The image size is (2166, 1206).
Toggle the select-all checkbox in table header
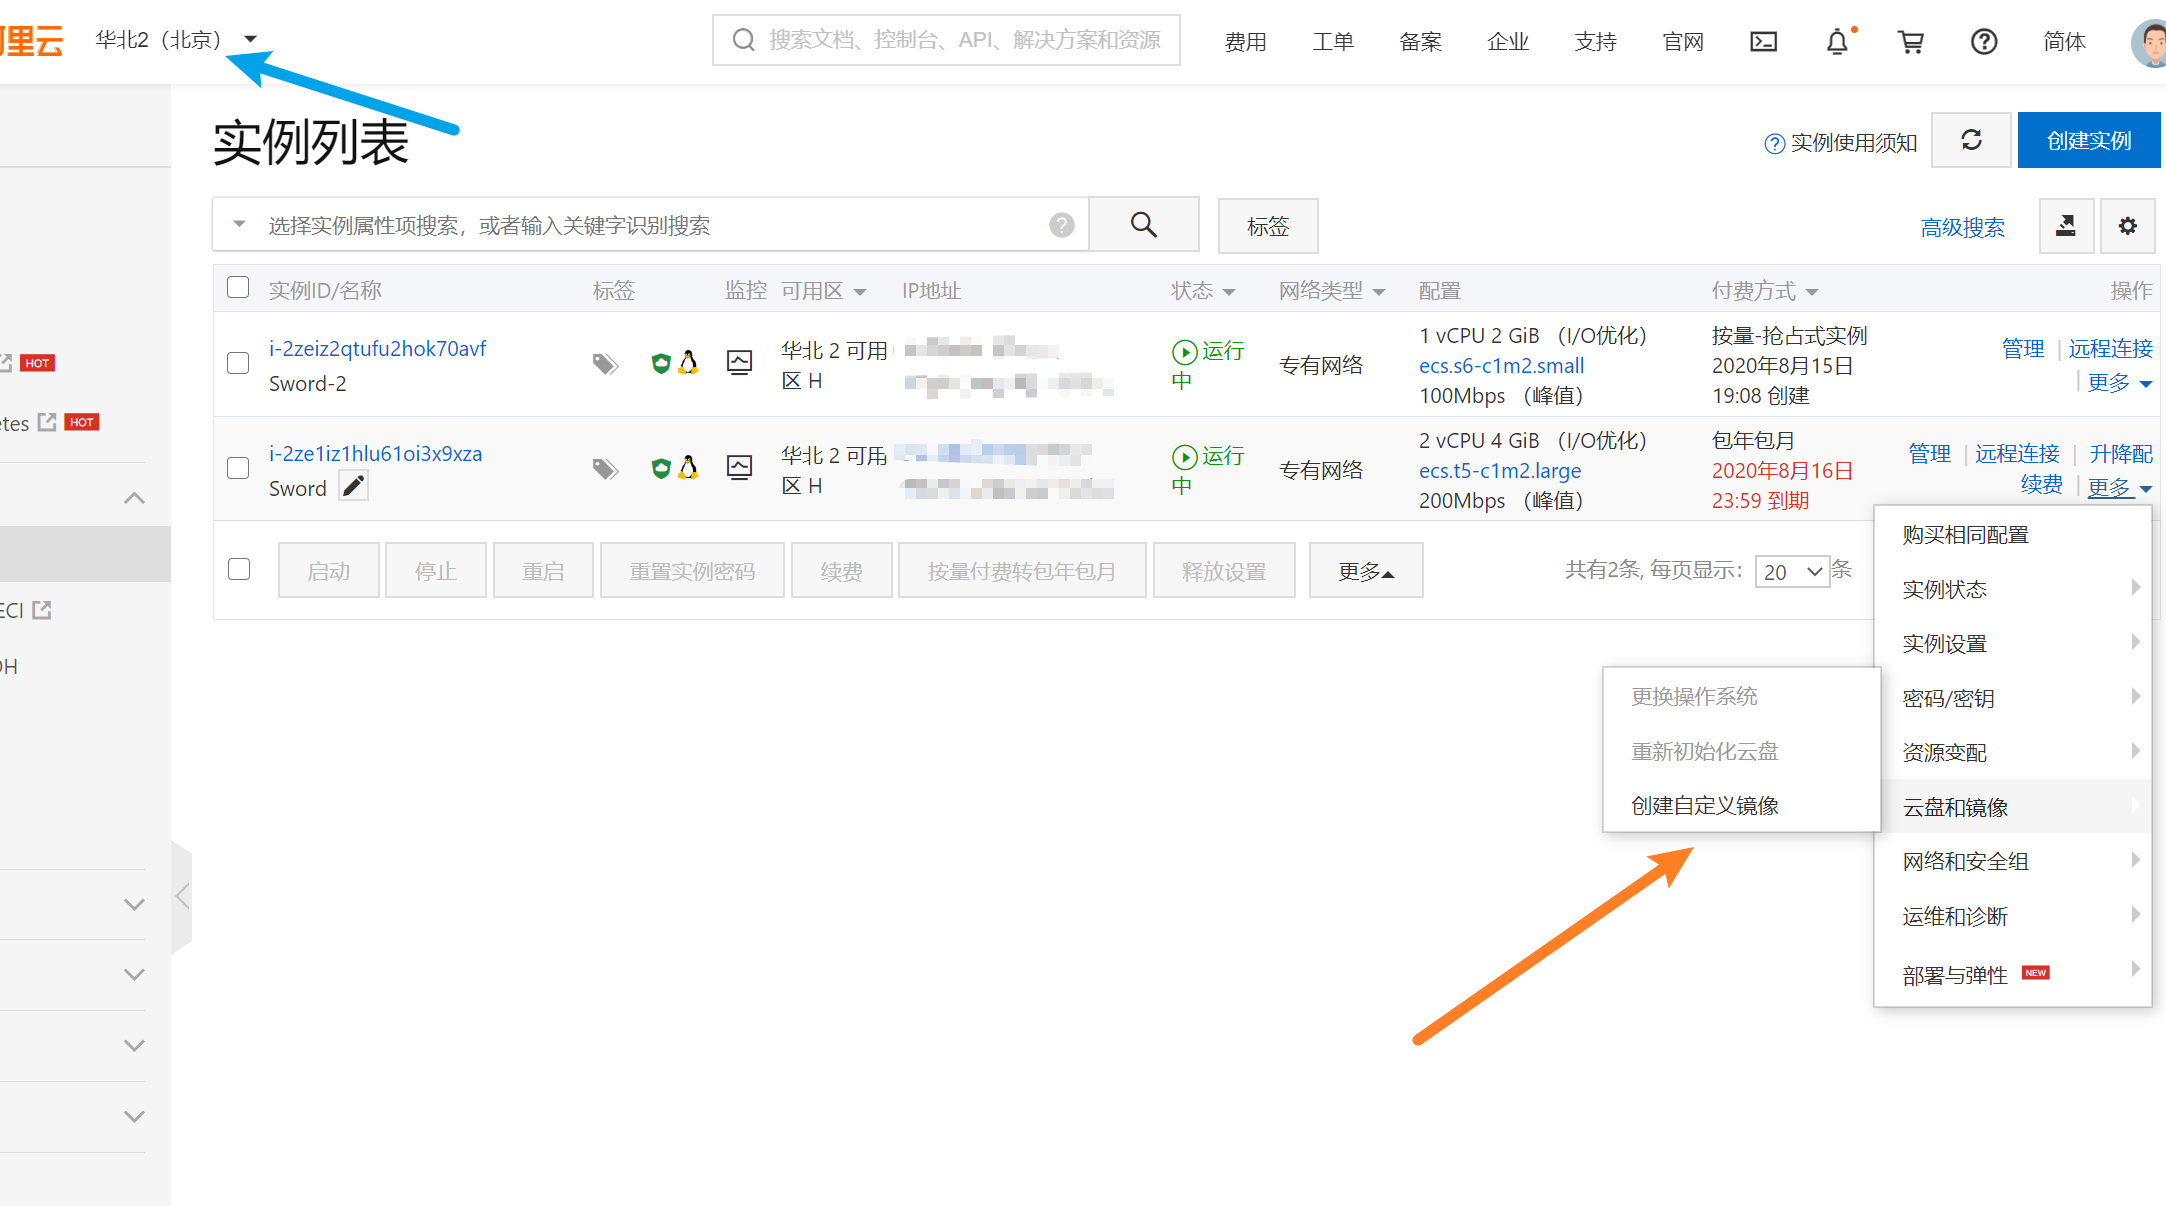point(238,288)
